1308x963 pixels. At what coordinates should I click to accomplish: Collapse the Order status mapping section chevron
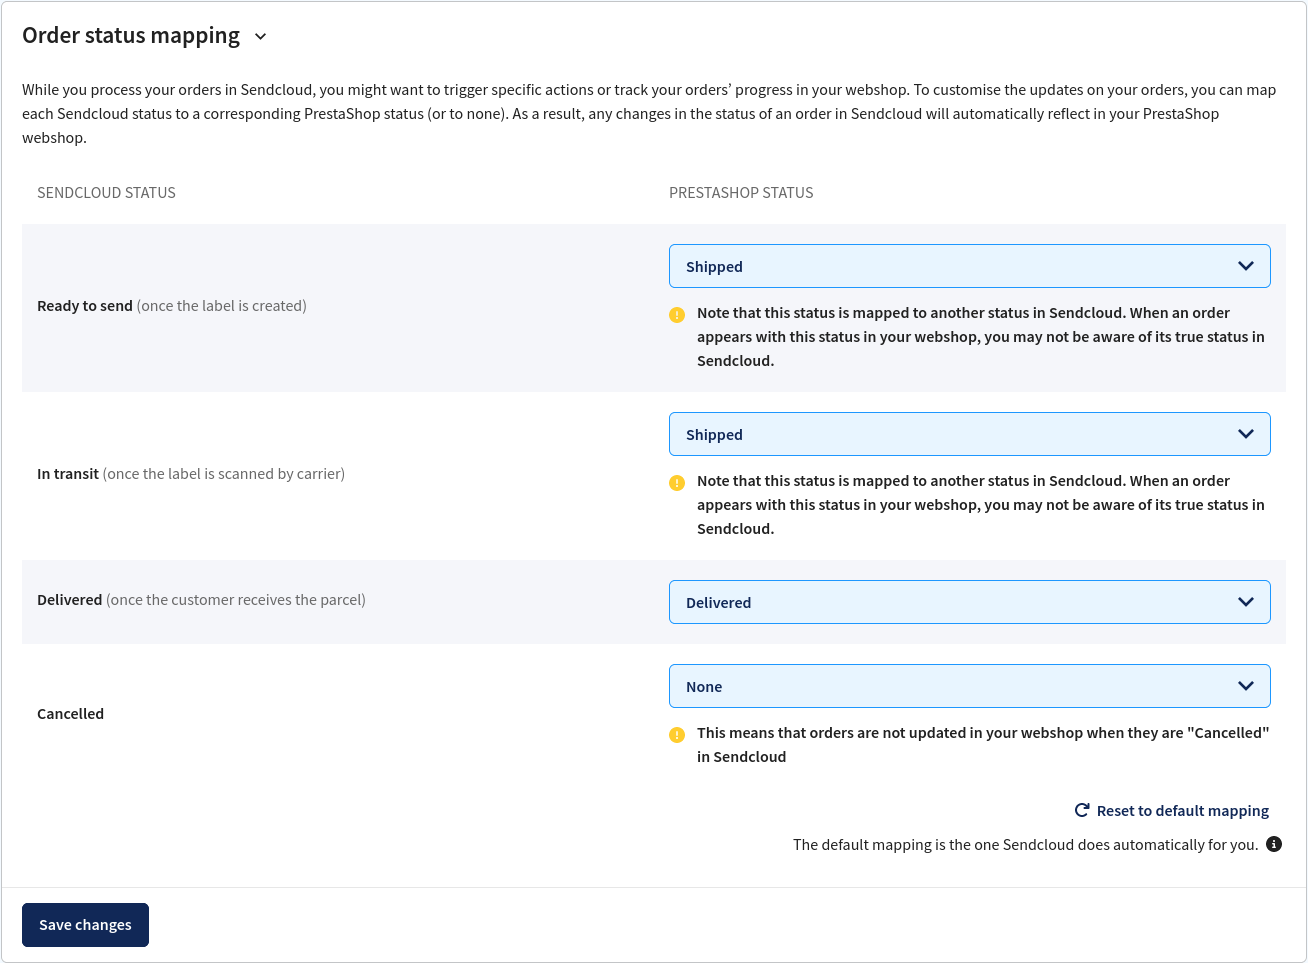[x=260, y=36]
